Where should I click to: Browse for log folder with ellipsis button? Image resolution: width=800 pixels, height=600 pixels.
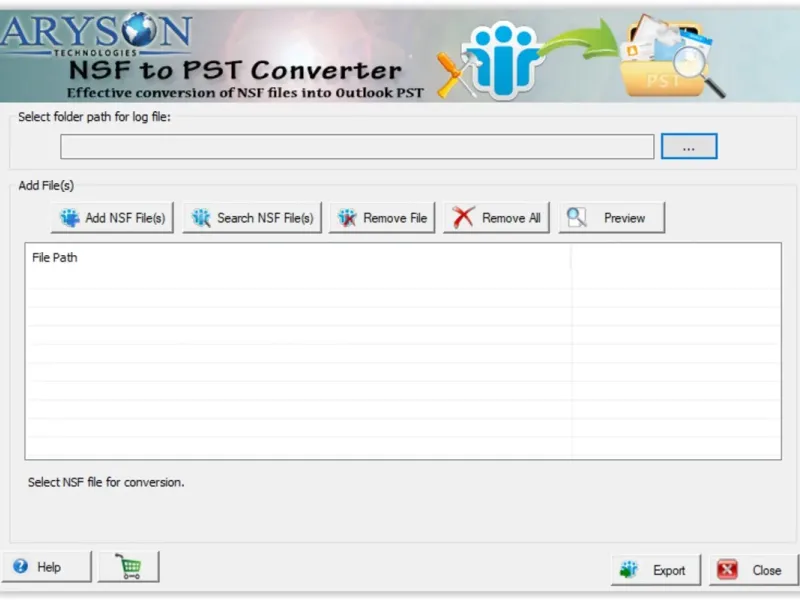click(x=689, y=146)
